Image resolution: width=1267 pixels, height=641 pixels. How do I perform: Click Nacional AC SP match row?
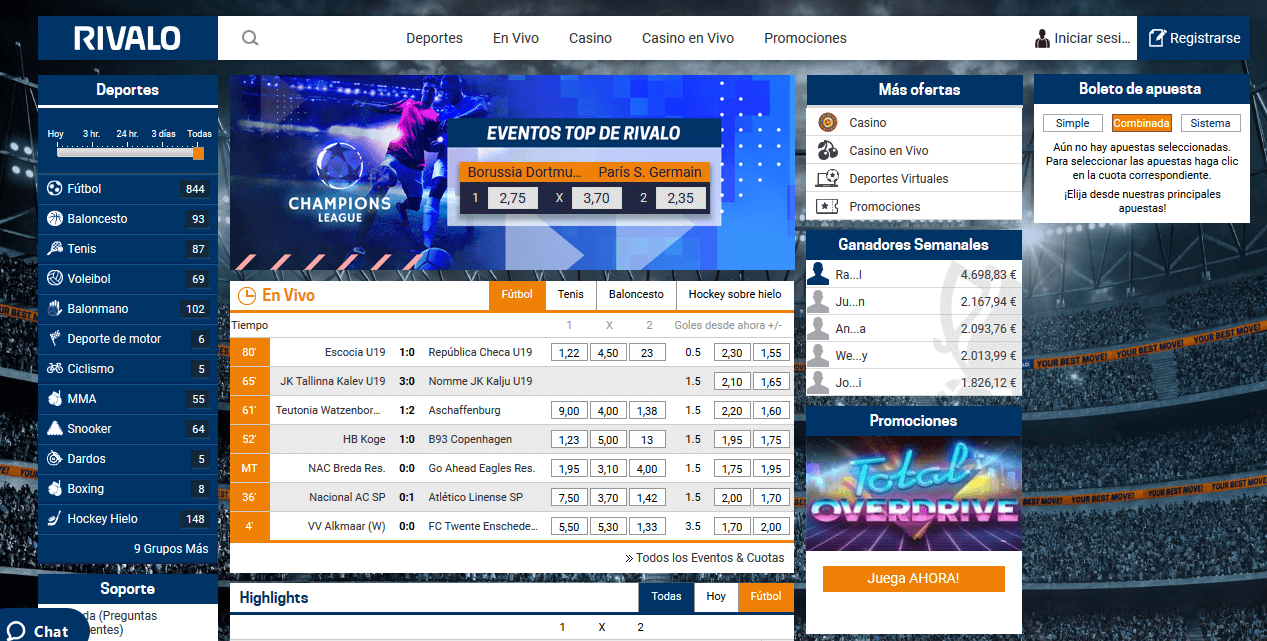pos(512,497)
